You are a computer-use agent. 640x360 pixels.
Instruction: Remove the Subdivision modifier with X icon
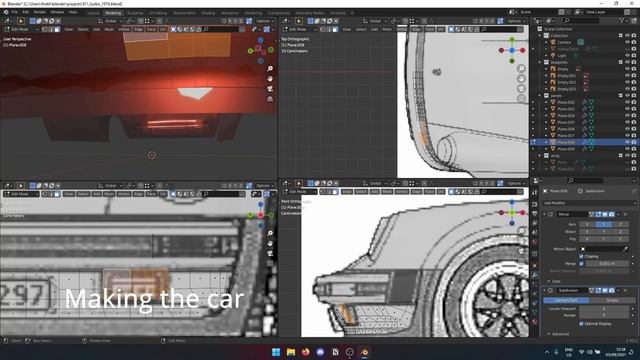625,290
